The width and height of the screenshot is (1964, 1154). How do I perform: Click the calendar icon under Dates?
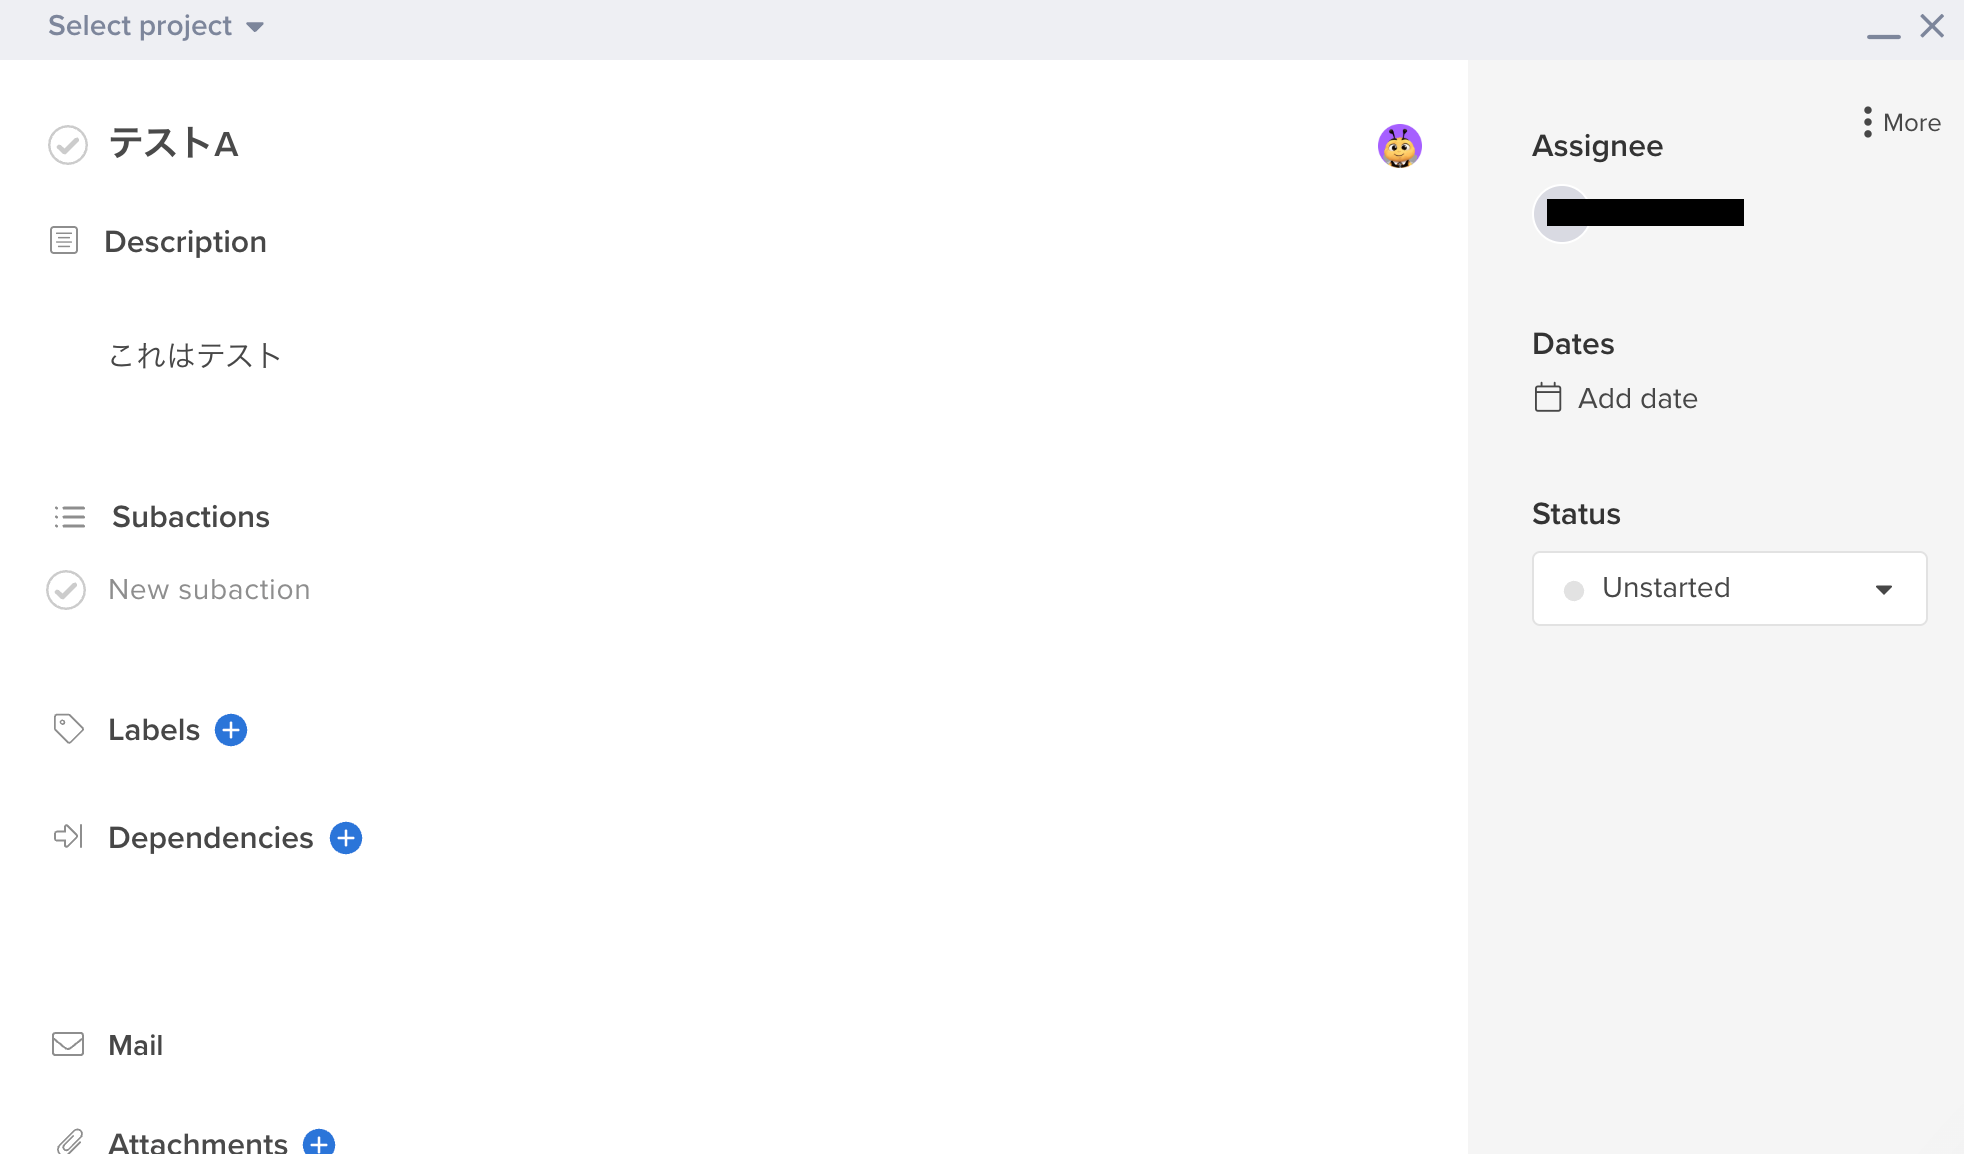1547,398
